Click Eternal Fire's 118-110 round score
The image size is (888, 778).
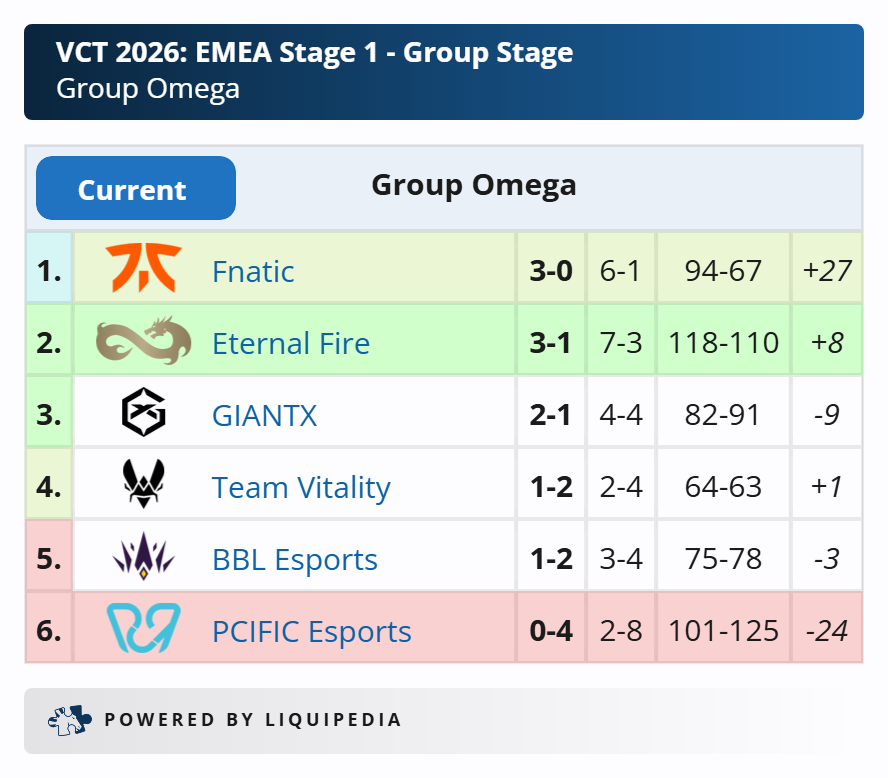[x=724, y=343]
